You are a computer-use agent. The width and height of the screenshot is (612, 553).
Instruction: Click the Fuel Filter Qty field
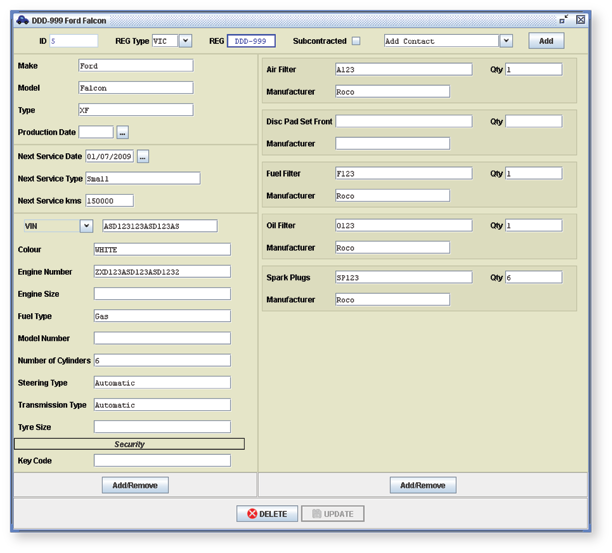click(534, 173)
